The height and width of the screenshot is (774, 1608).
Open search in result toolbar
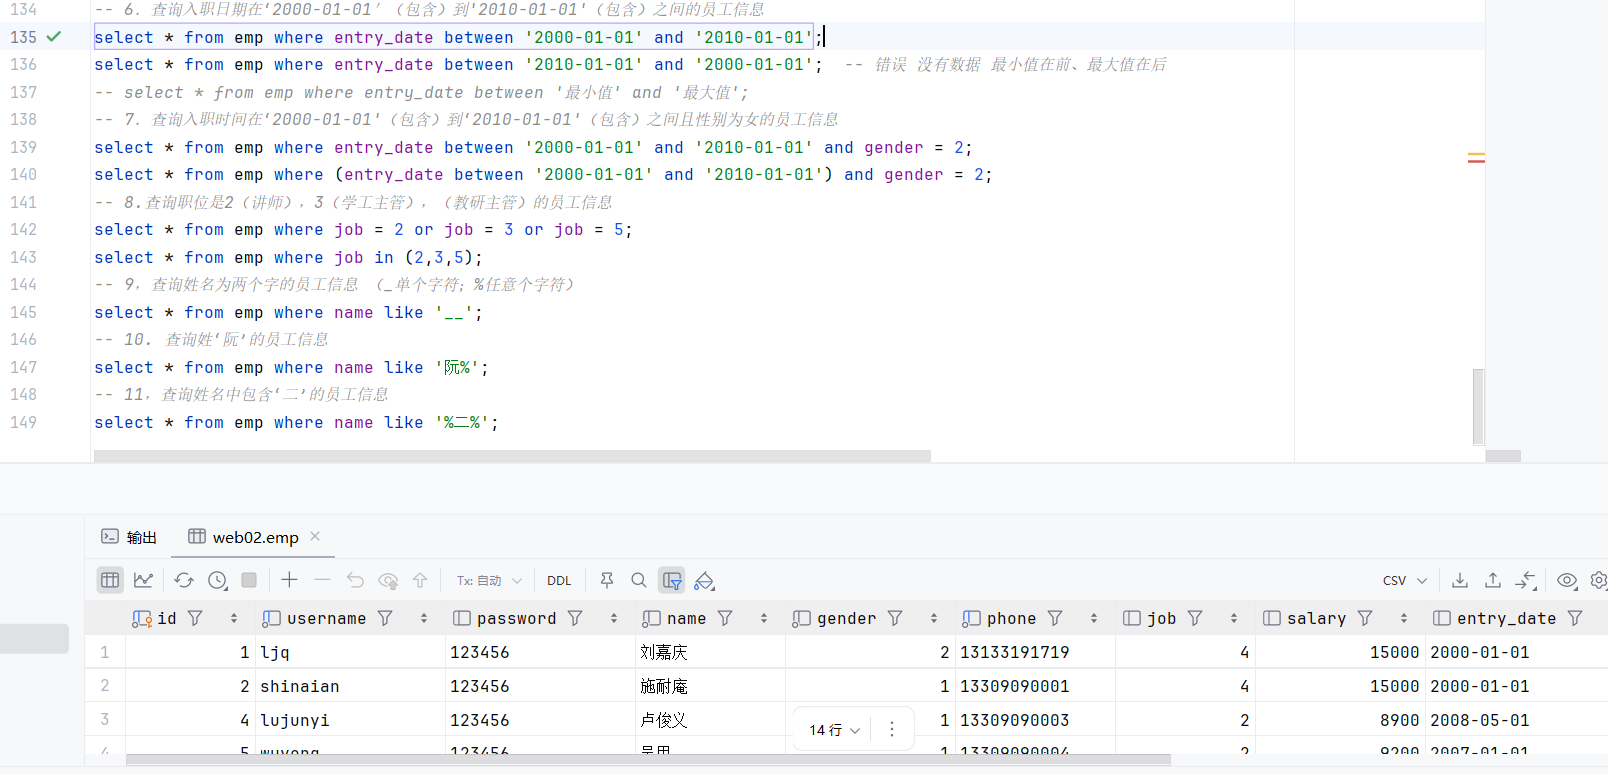pos(639,580)
